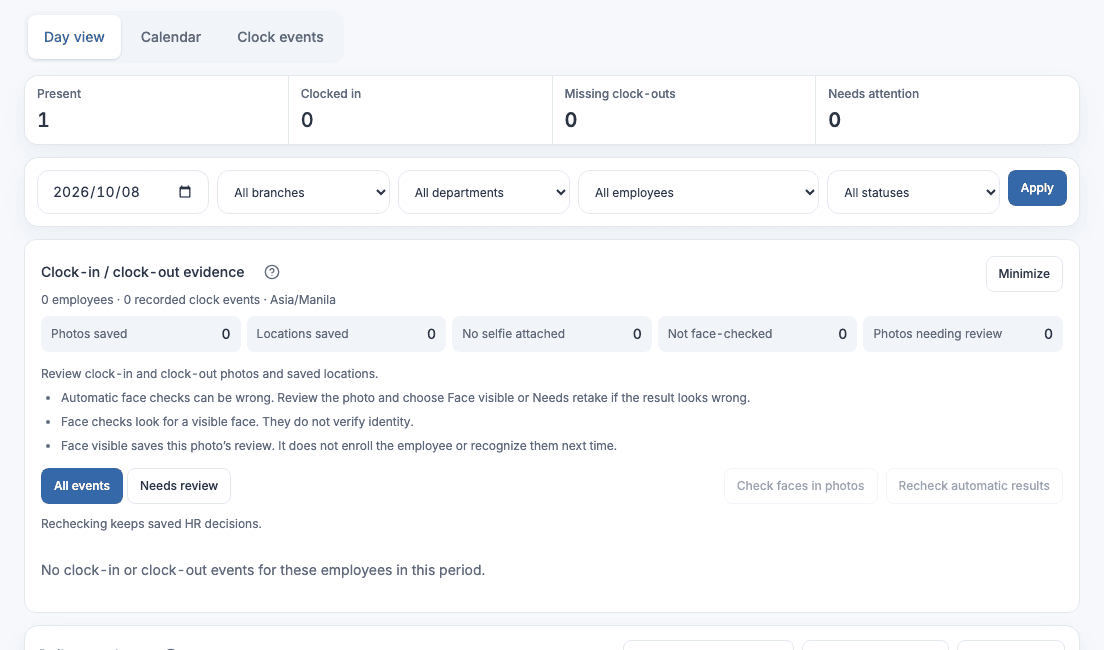Click the No selfie attached counter
1104x650 pixels.
[x=552, y=334]
